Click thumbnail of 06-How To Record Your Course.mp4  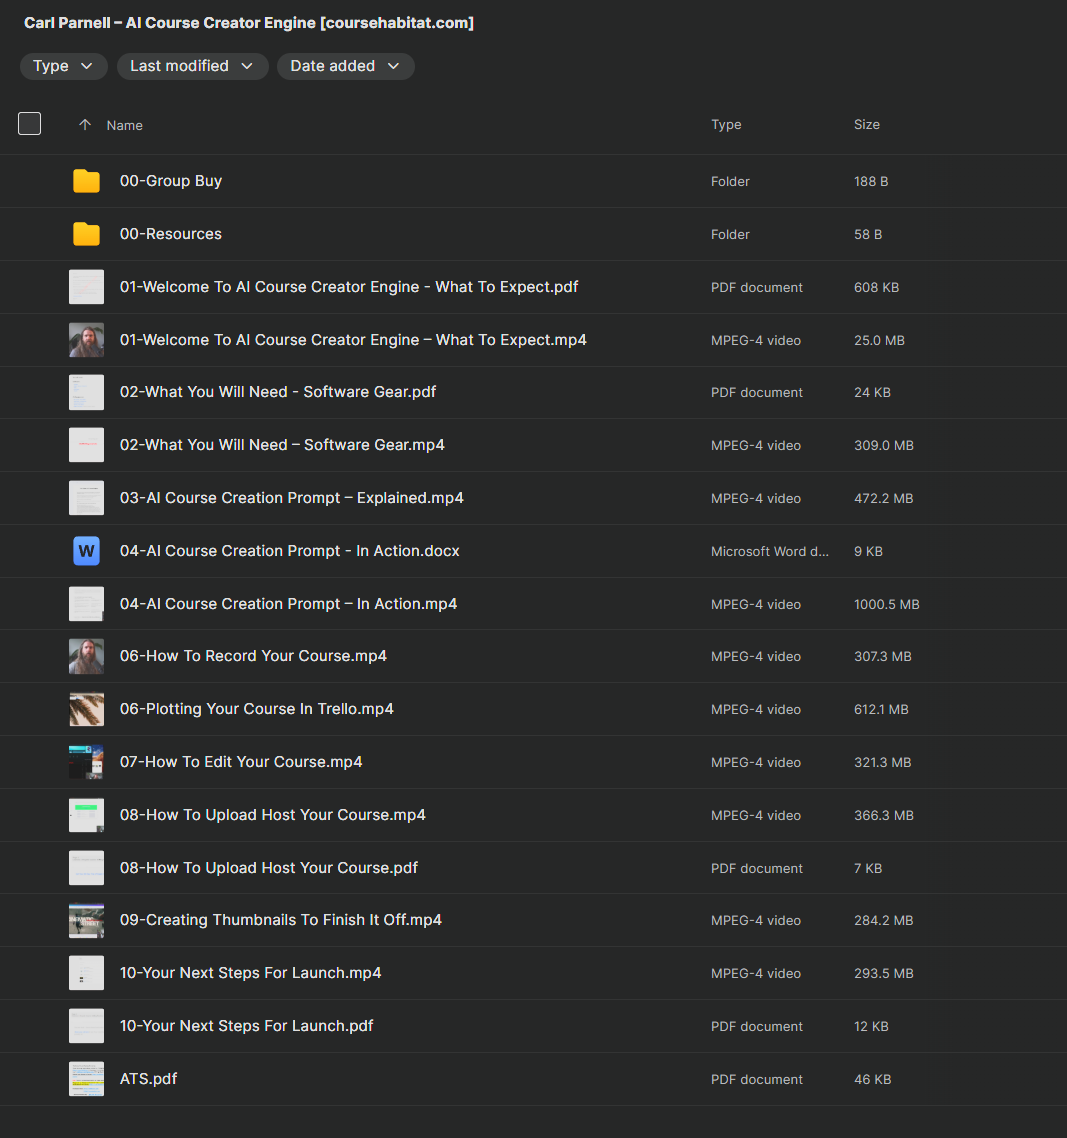click(86, 656)
